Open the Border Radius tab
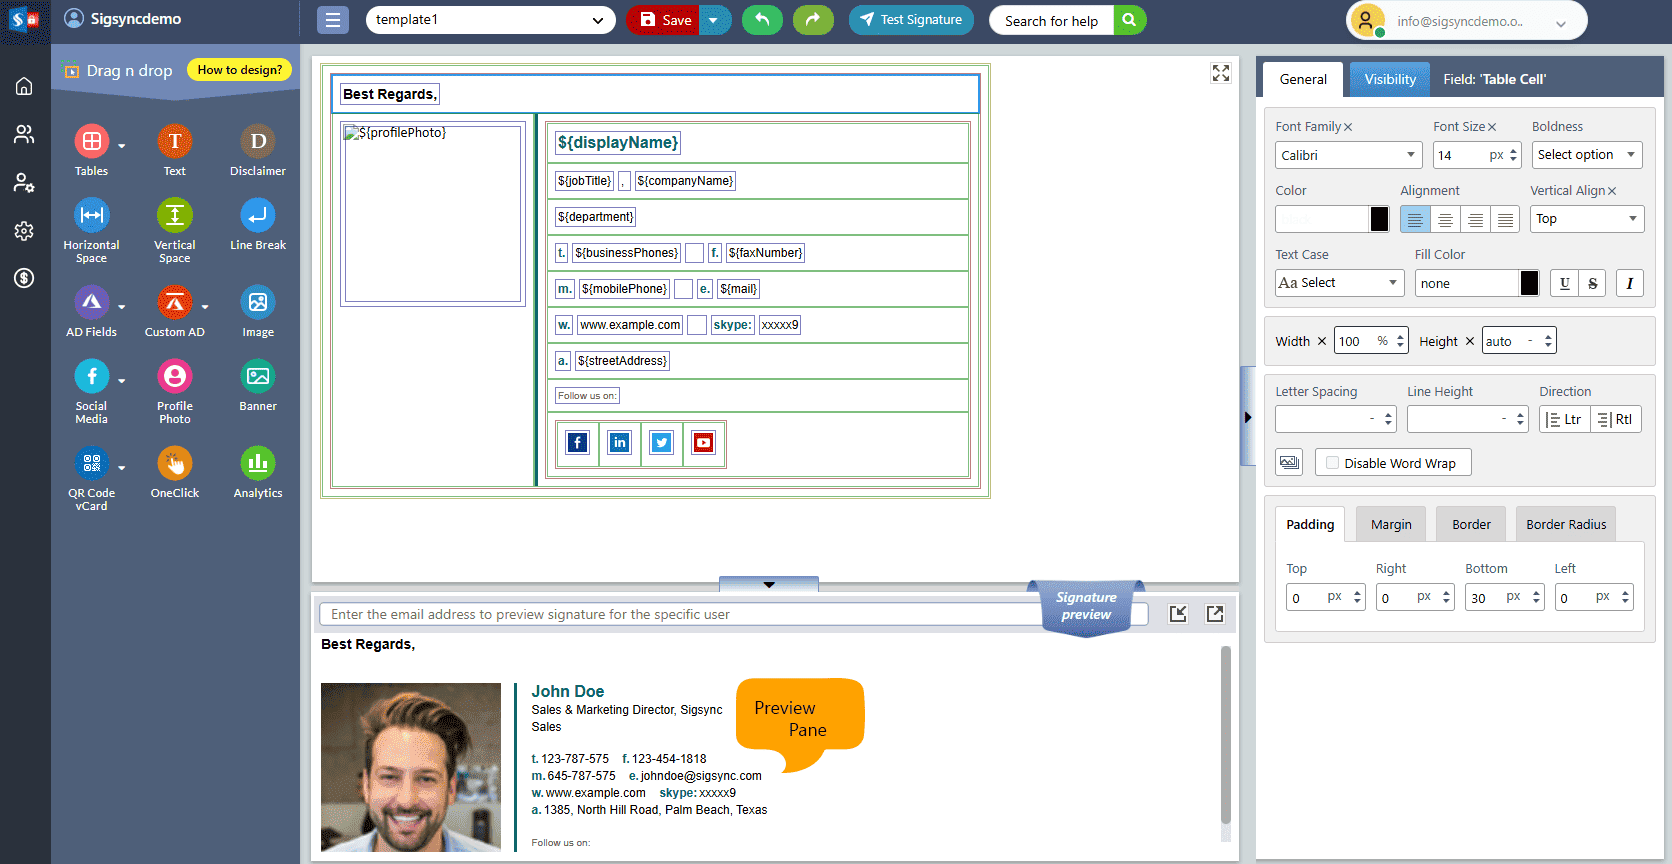1672x864 pixels. (x=1565, y=525)
